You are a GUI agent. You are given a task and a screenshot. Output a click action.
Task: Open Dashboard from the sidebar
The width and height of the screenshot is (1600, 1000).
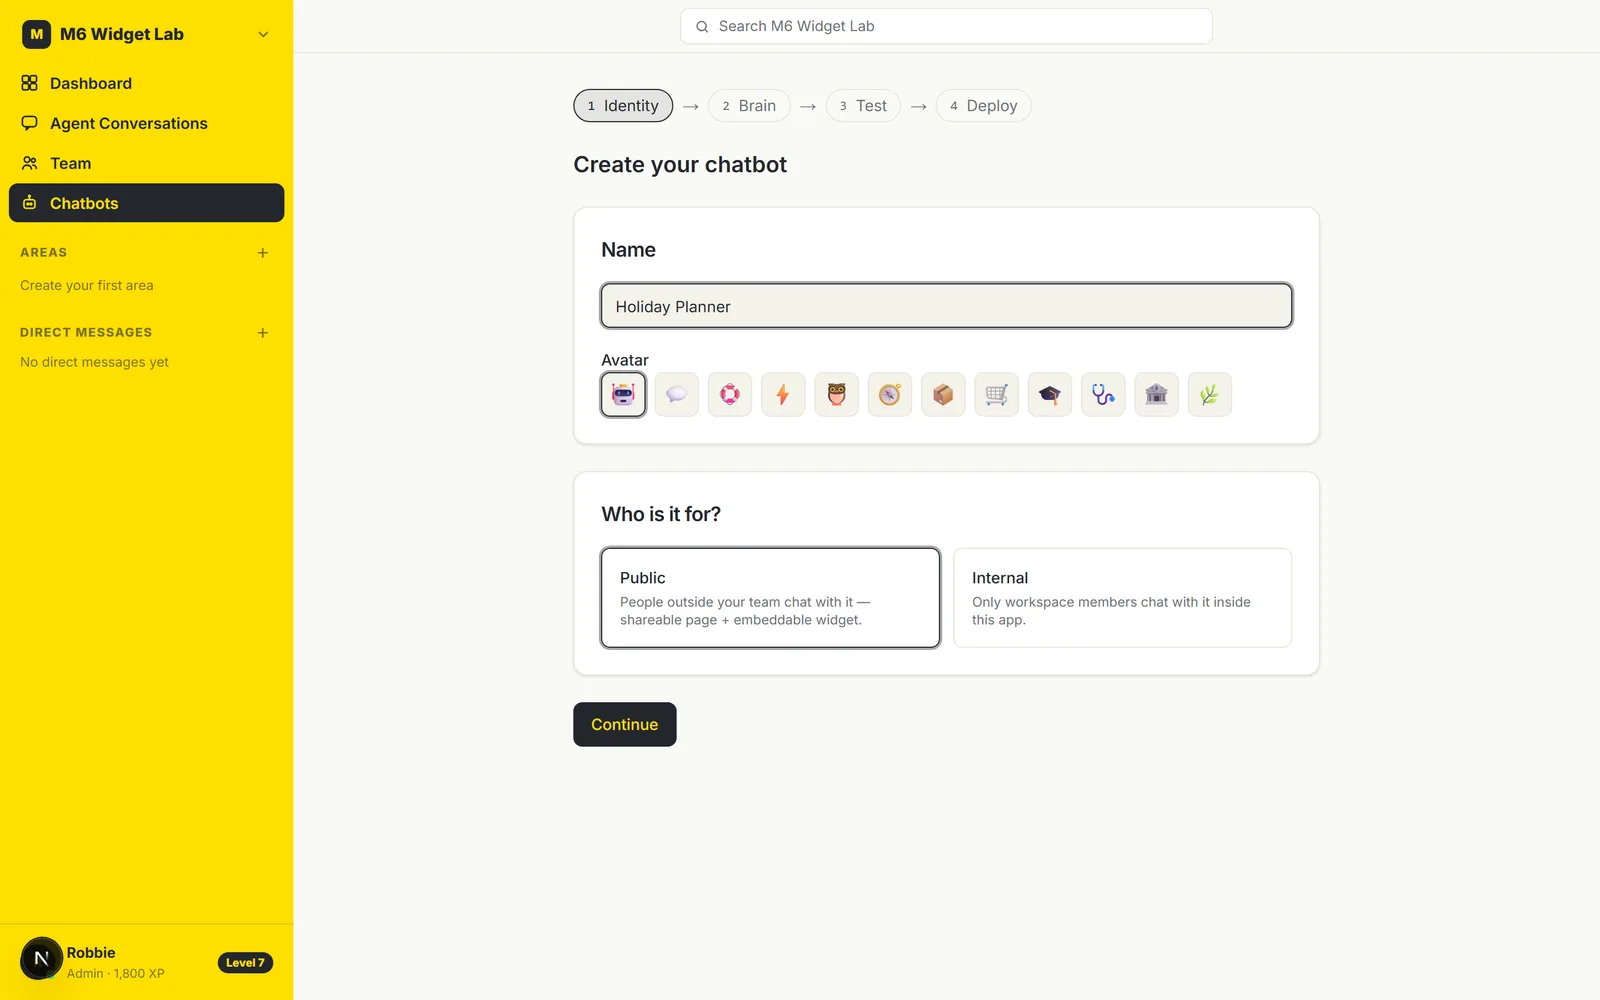[x=146, y=83]
